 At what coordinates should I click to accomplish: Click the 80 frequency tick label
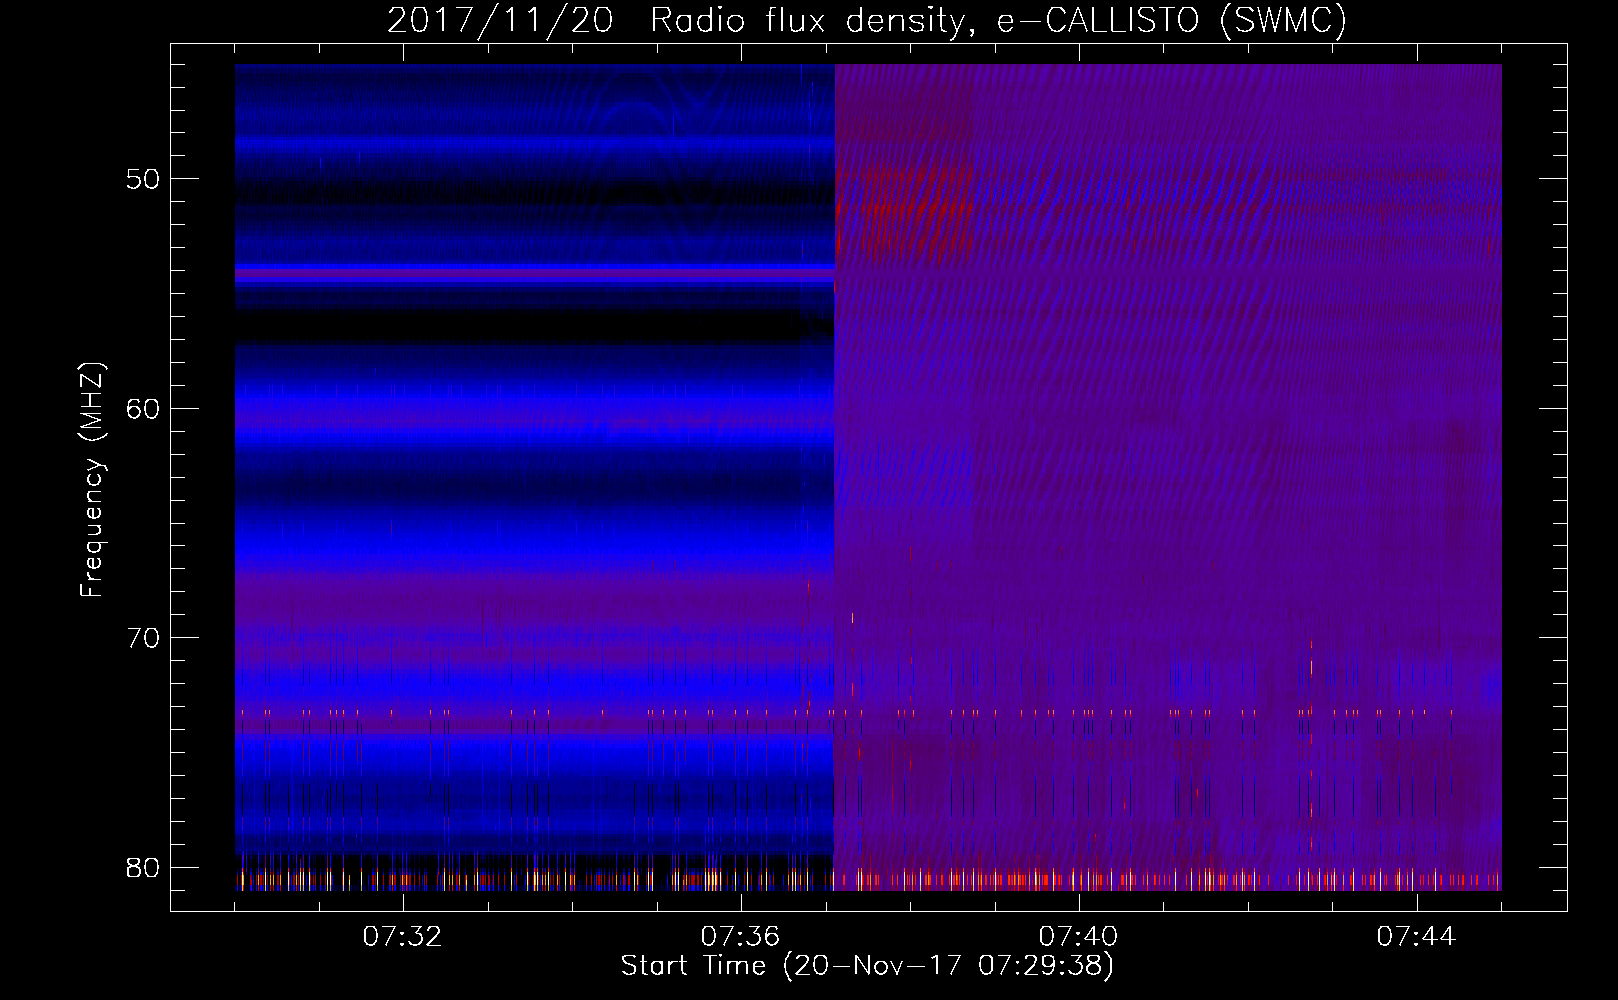pos(143,867)
